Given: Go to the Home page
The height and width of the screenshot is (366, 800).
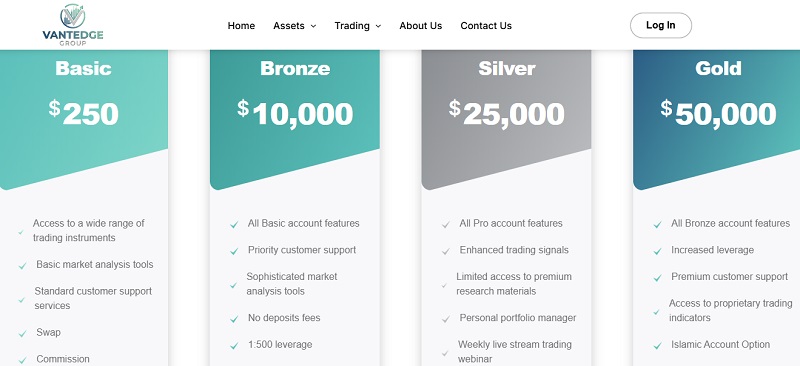Looking at the screenshot, I should [x=241, y=26].
